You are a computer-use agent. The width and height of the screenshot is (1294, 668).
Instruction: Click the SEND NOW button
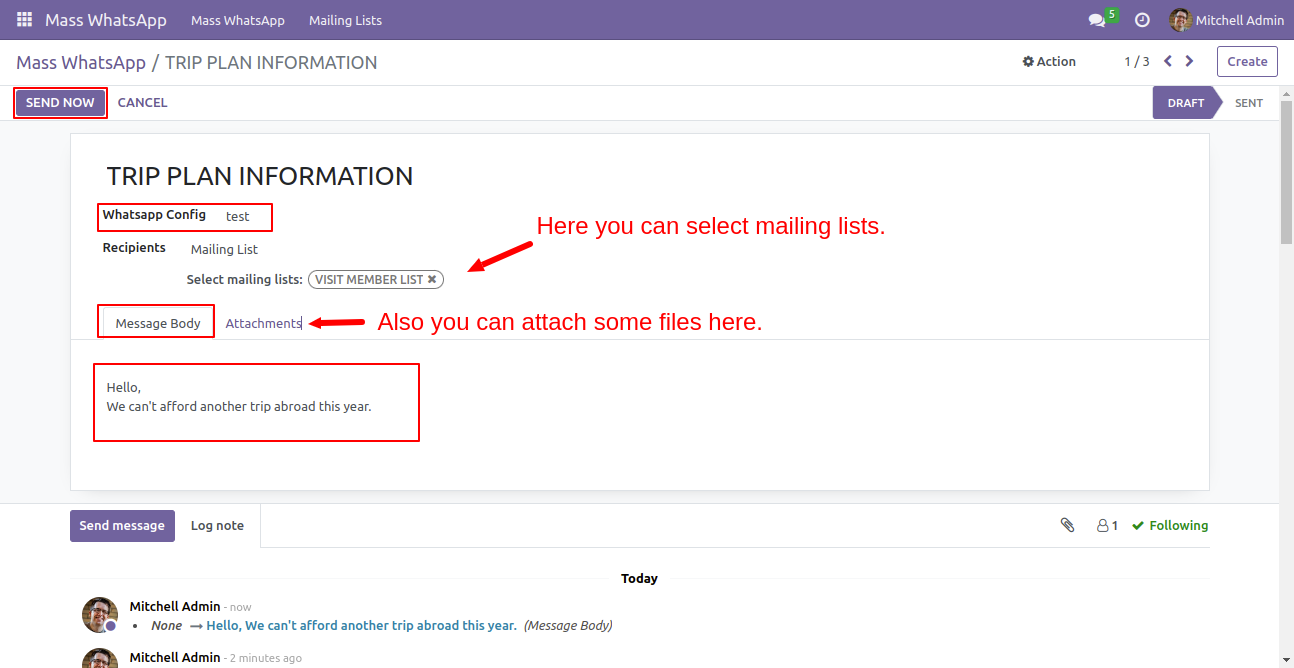tap(60, 103)
